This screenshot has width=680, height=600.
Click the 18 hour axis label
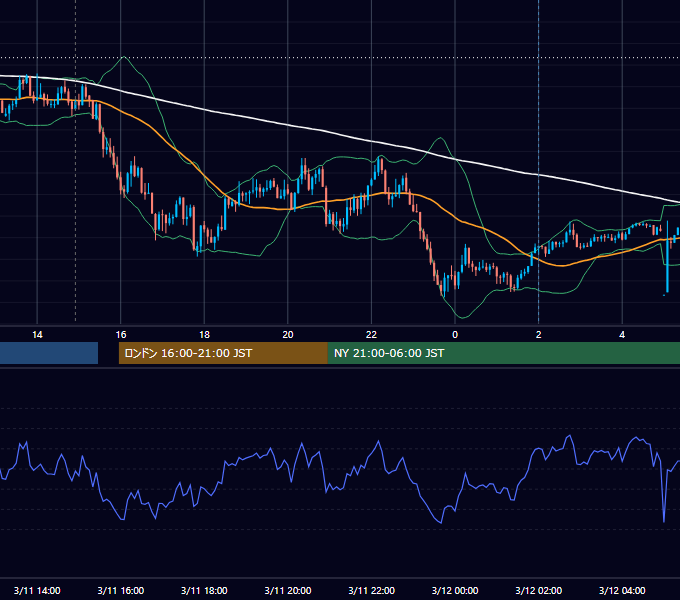click(x=204, y=335)
